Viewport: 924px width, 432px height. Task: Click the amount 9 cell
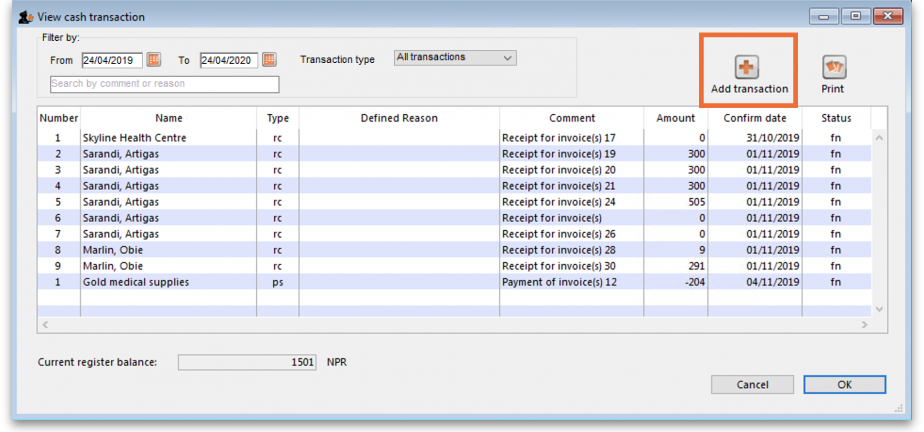coord(676,250)
